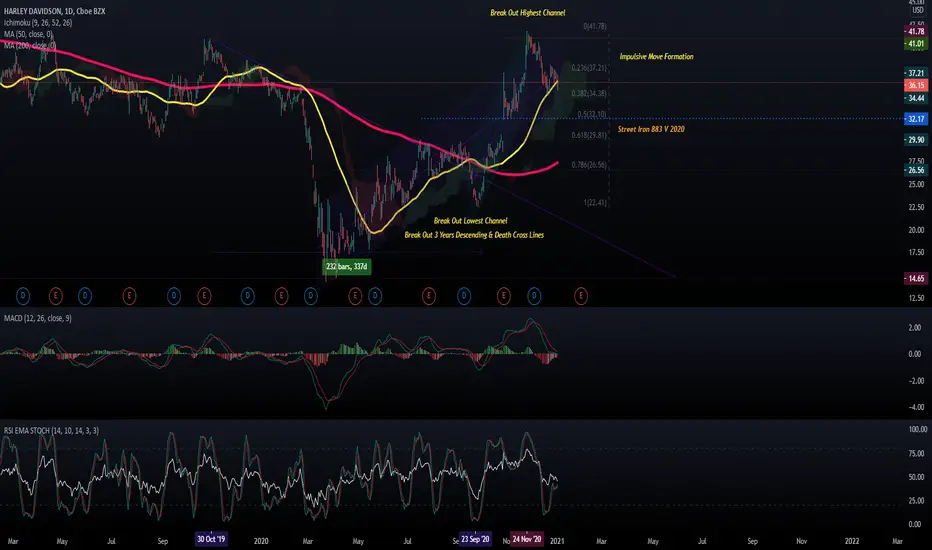Click earnings E marker above 30 Oct '19
Viewport: 932px width, 550px height.
coord(204,296)
